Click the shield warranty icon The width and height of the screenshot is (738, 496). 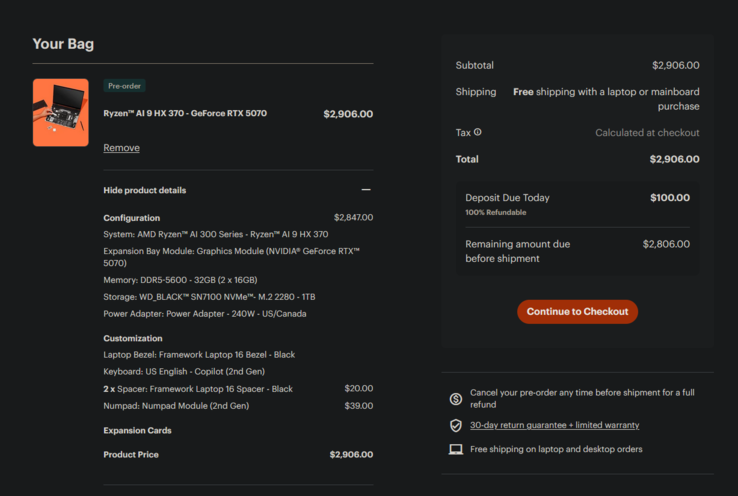click(456, 425)
